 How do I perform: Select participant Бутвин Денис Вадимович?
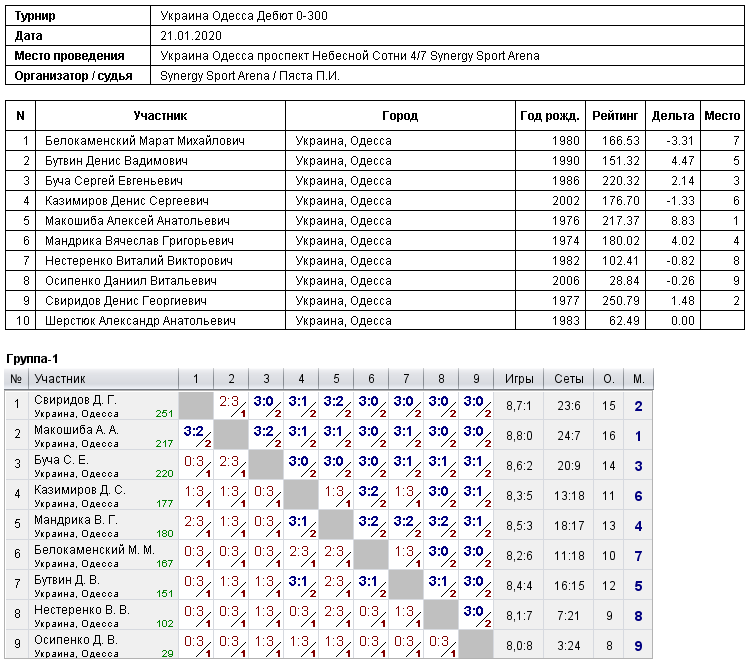tap(116, 161)
